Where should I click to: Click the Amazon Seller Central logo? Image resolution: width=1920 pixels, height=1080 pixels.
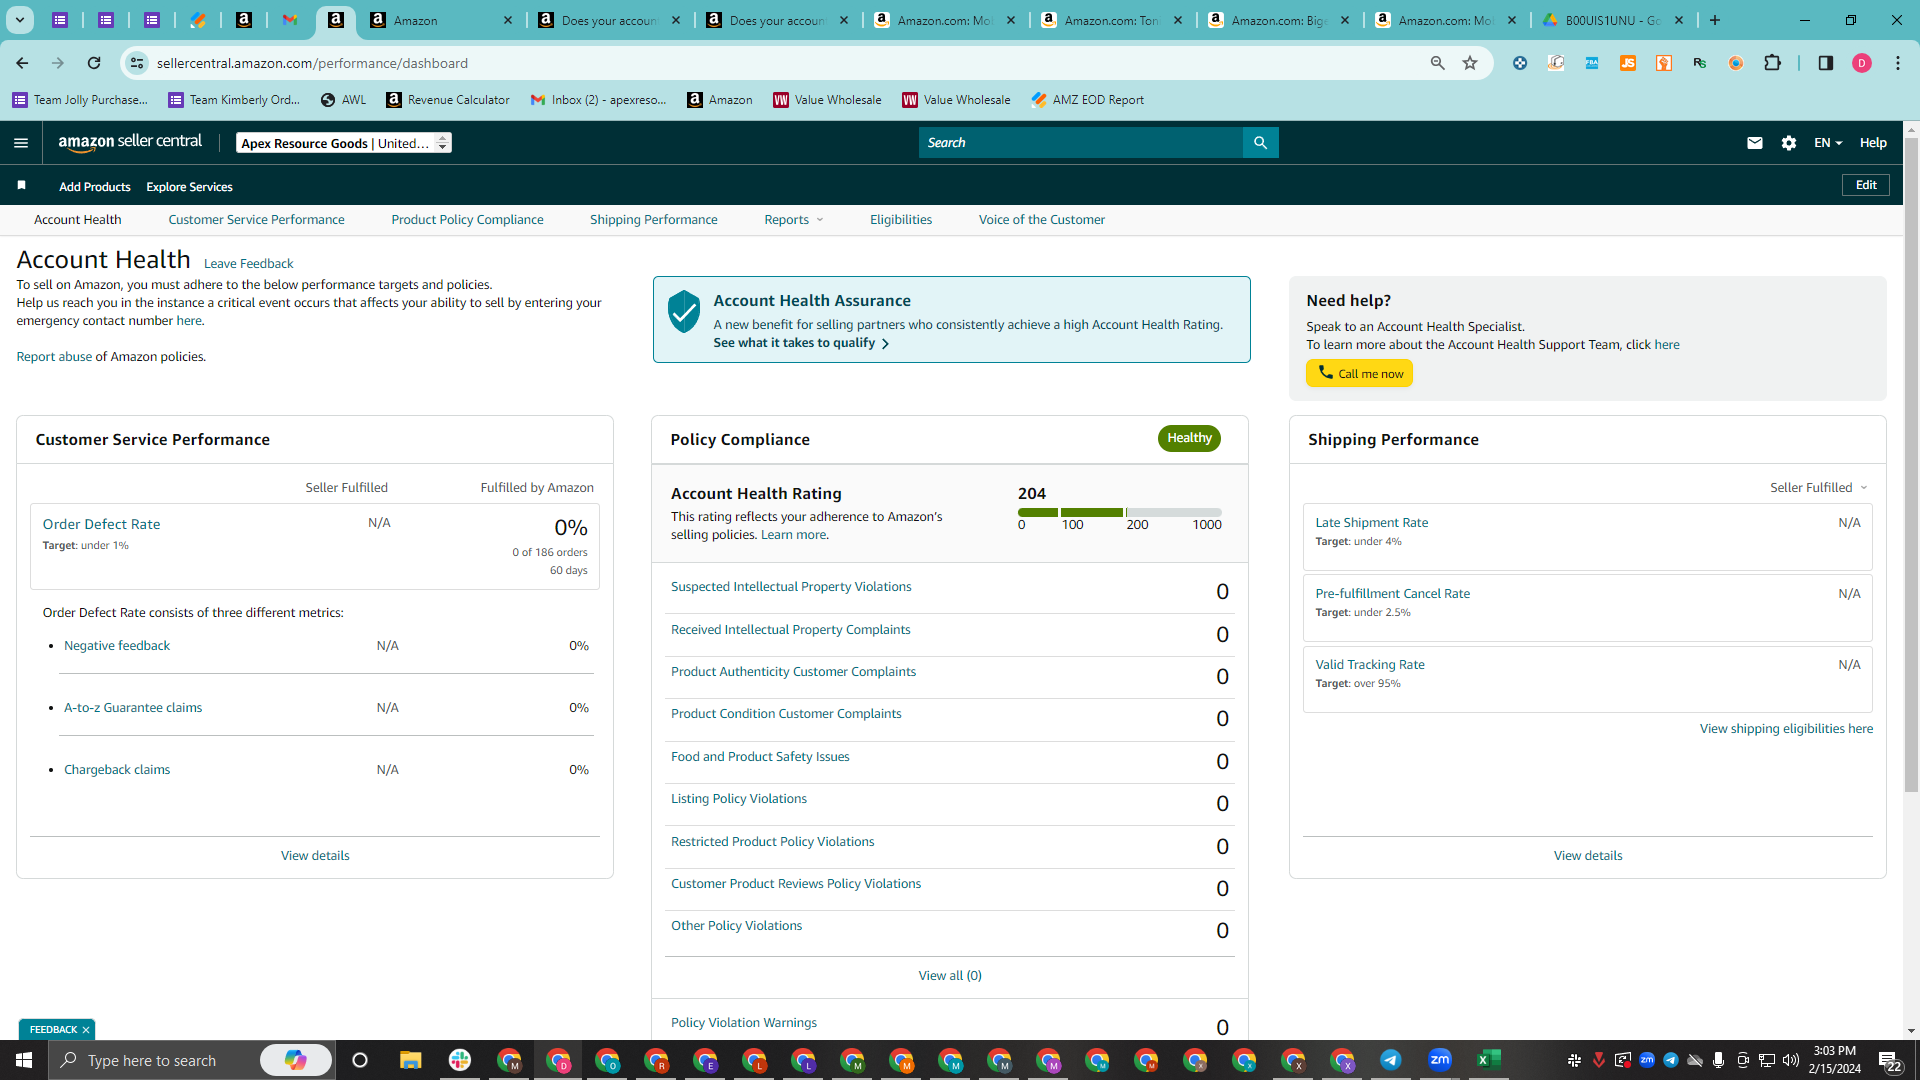tap(130, 142)
